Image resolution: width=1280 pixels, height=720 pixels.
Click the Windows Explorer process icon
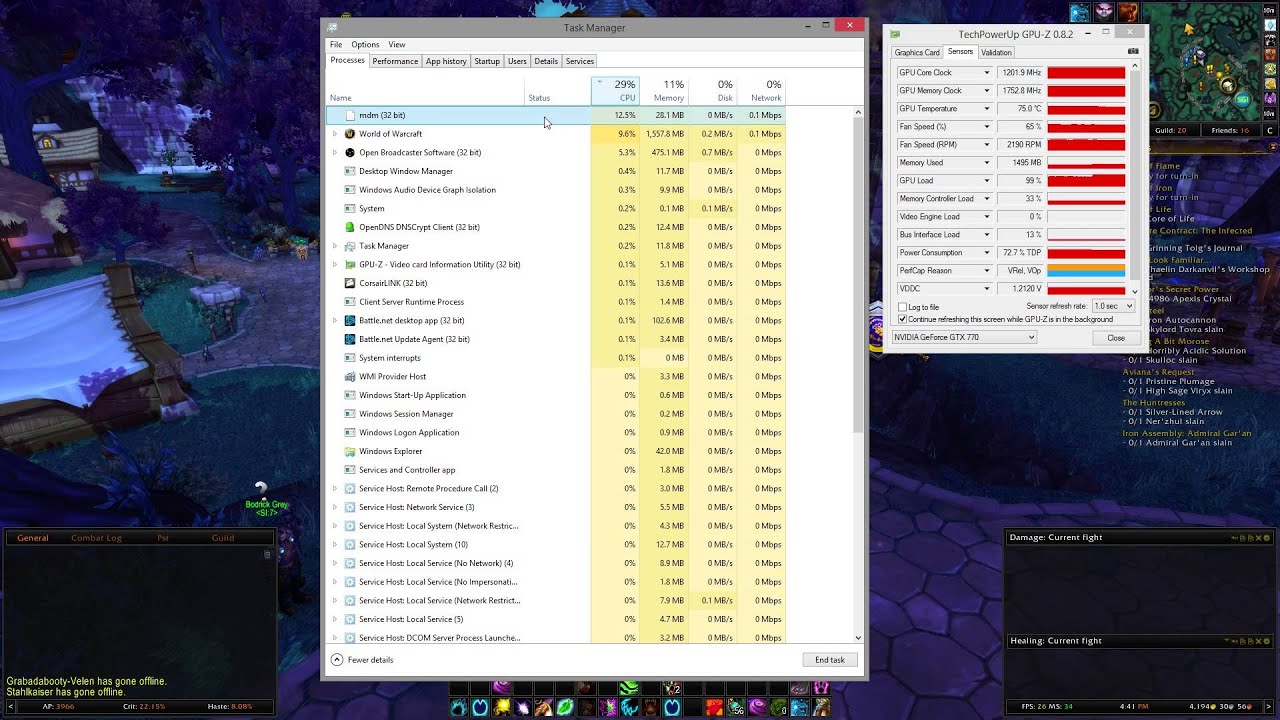point(350,451)
